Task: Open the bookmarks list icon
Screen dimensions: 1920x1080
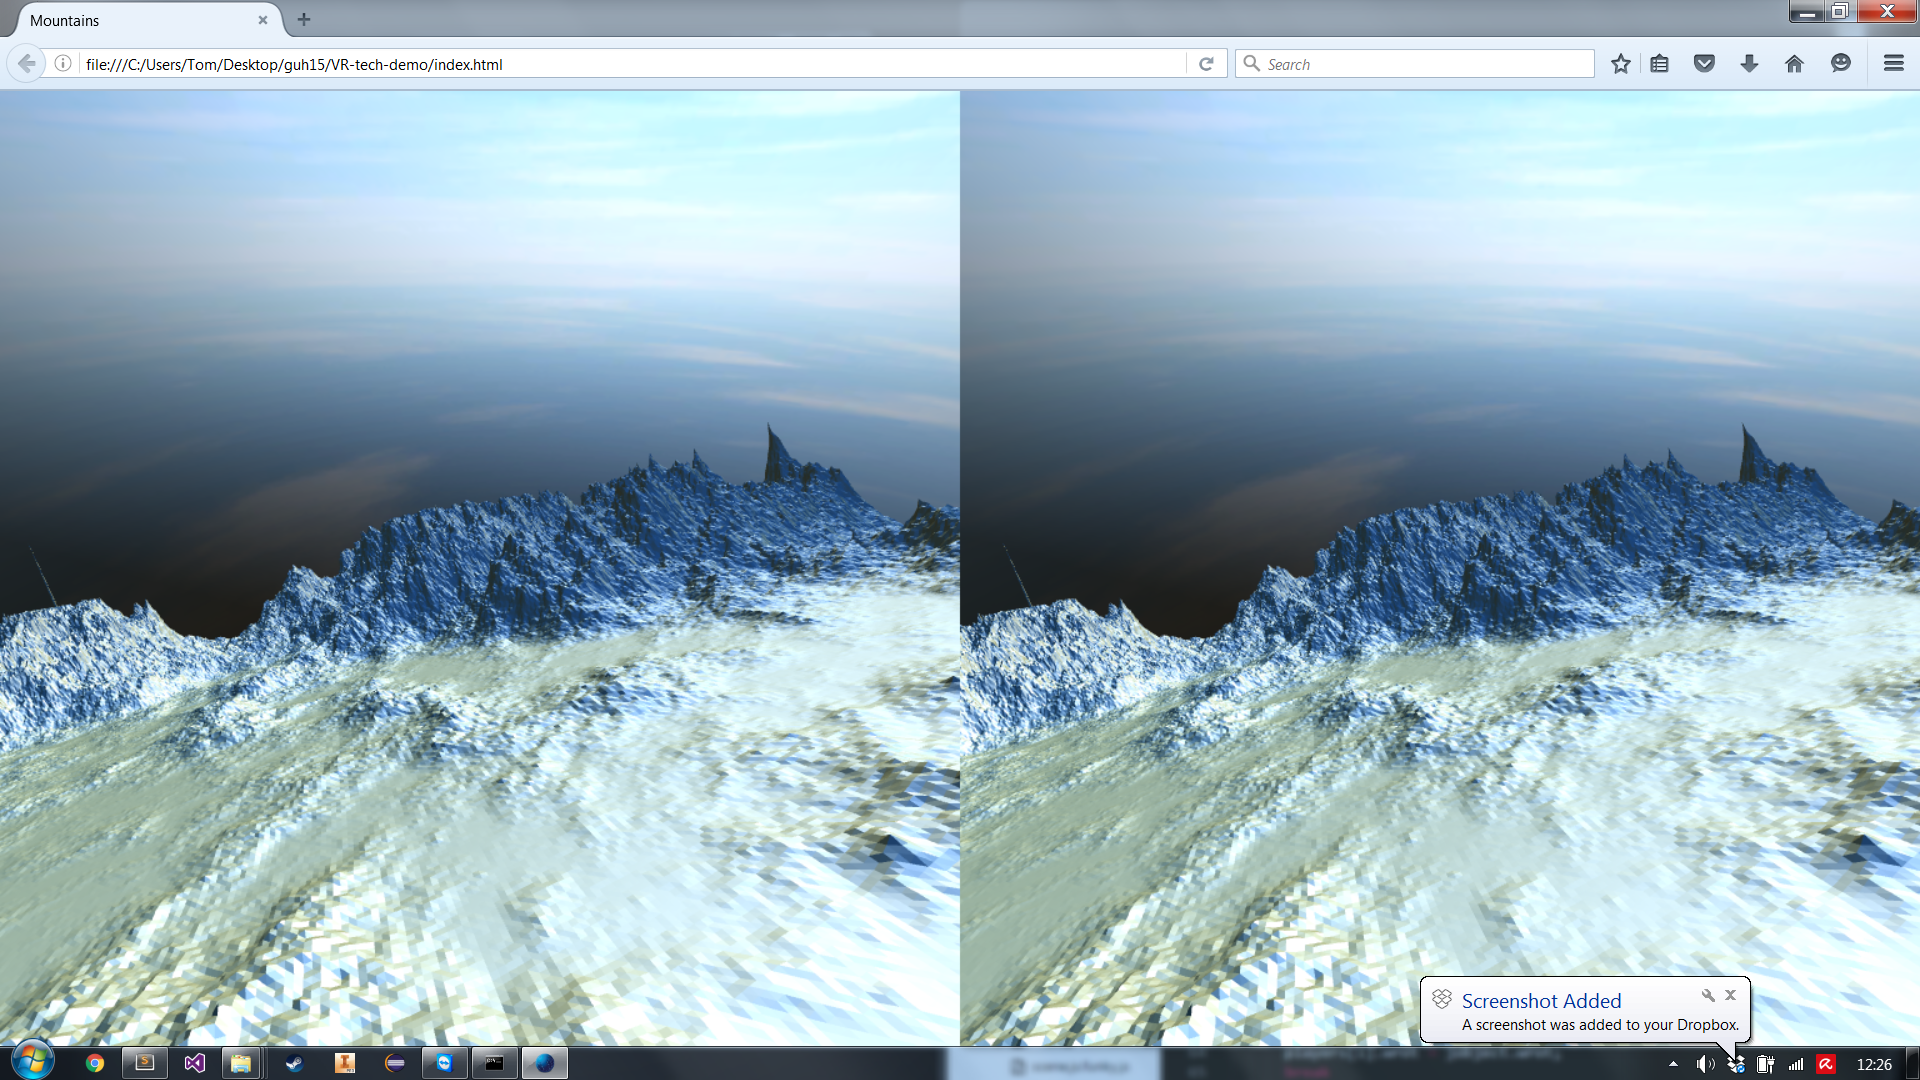Action: point(1660,64)
